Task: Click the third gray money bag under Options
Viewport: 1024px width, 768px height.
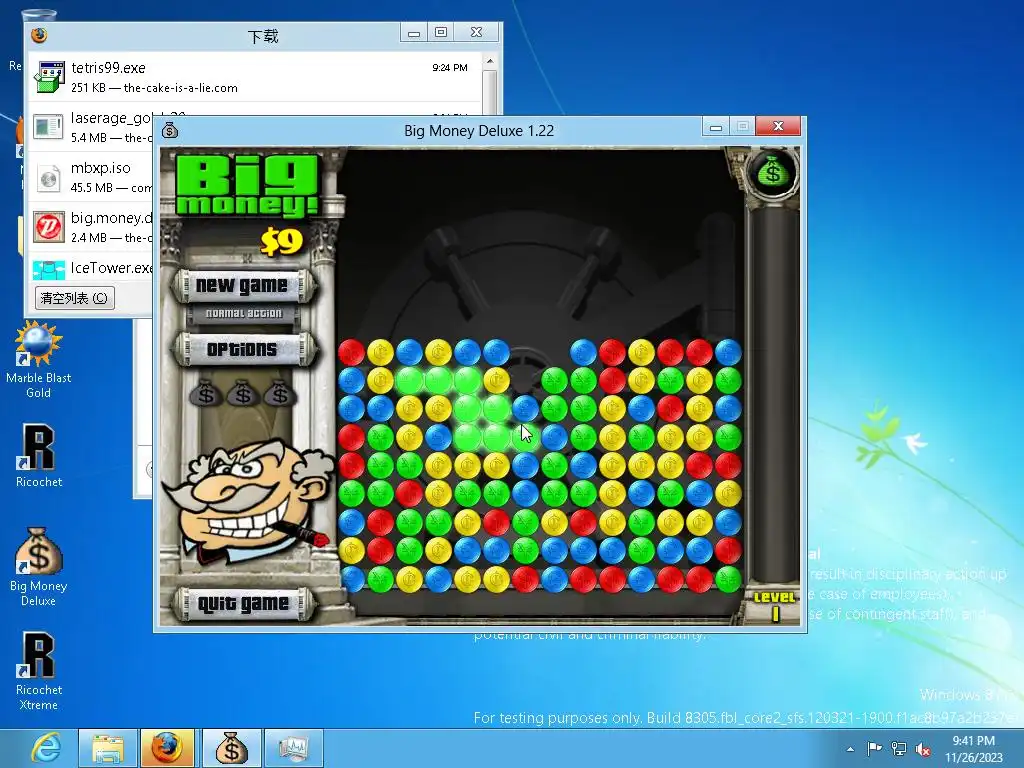Action: click(280, 394)
